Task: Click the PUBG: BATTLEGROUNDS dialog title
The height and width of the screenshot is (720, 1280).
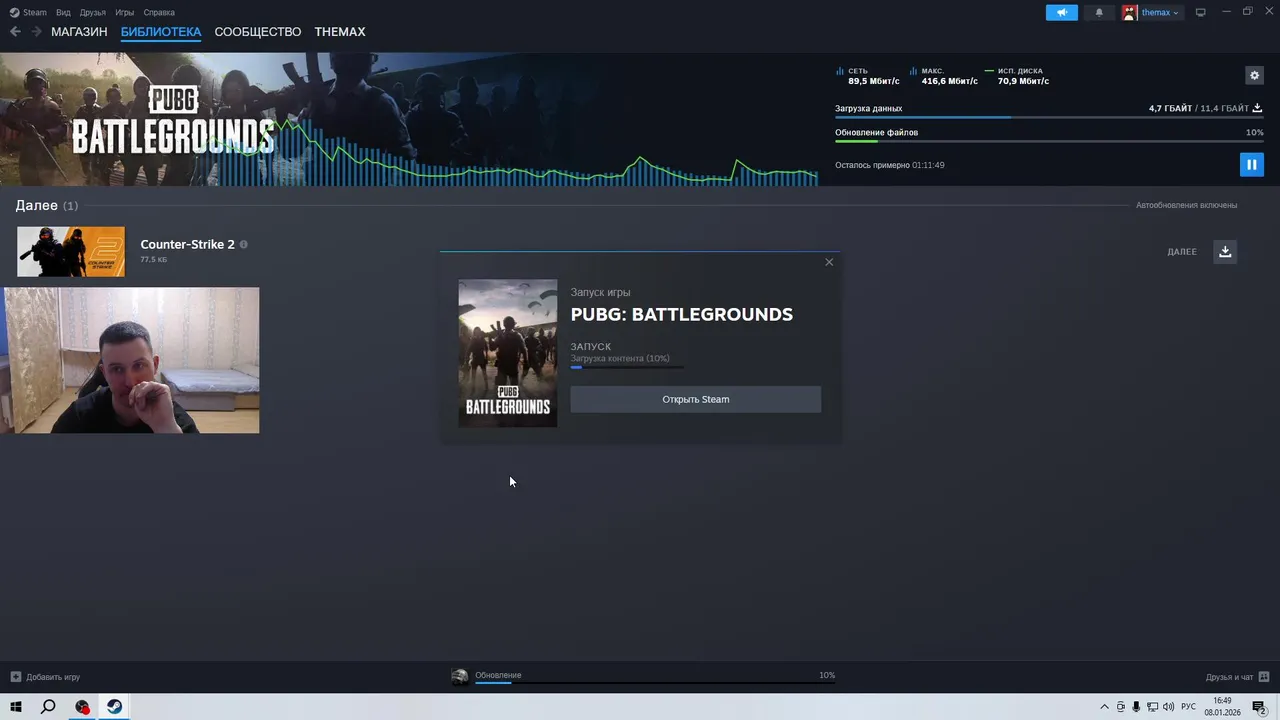Action: click(681, 314)
